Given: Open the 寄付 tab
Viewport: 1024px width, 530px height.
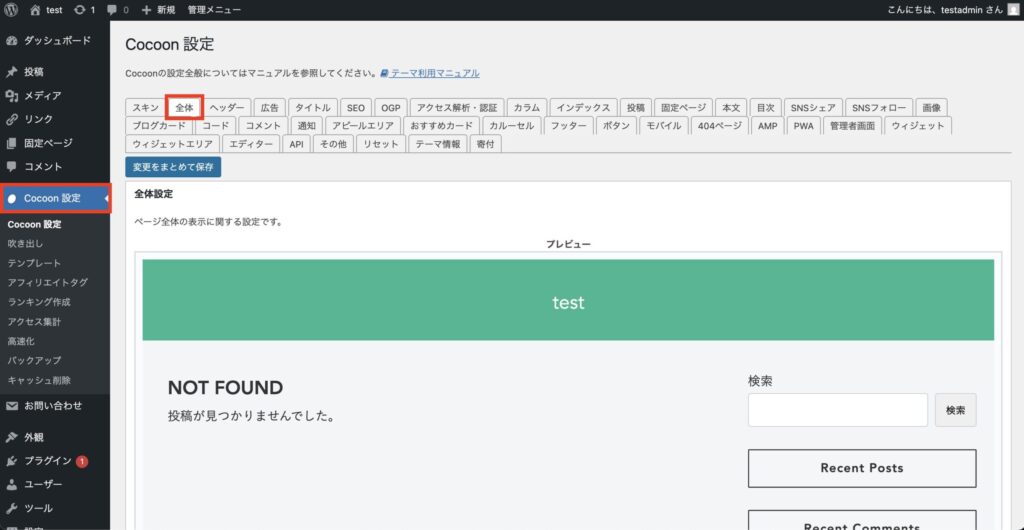Looking at the screenshot, I should tap(485, 144).
